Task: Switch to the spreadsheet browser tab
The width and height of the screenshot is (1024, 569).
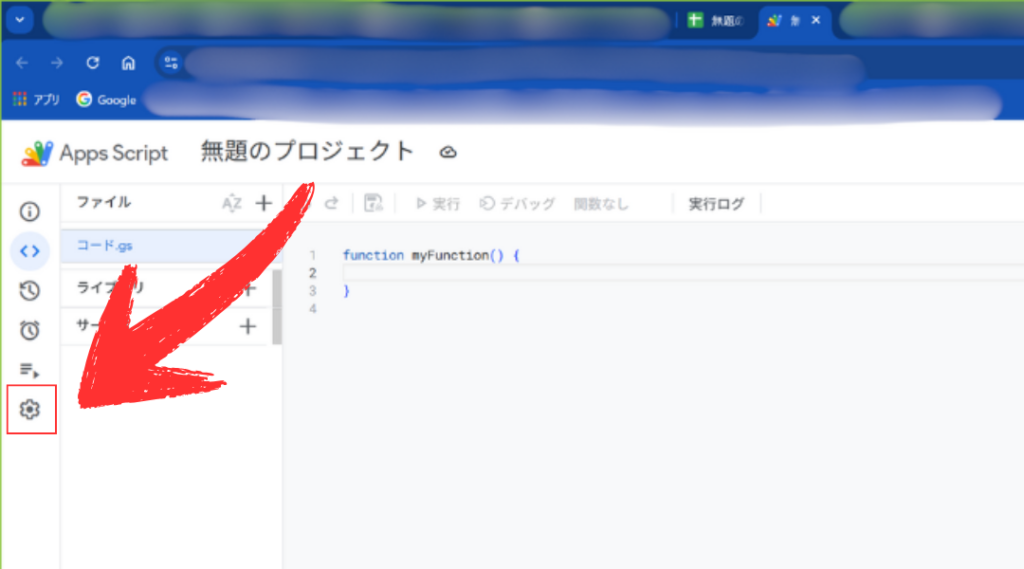Action: click(714, 21)
